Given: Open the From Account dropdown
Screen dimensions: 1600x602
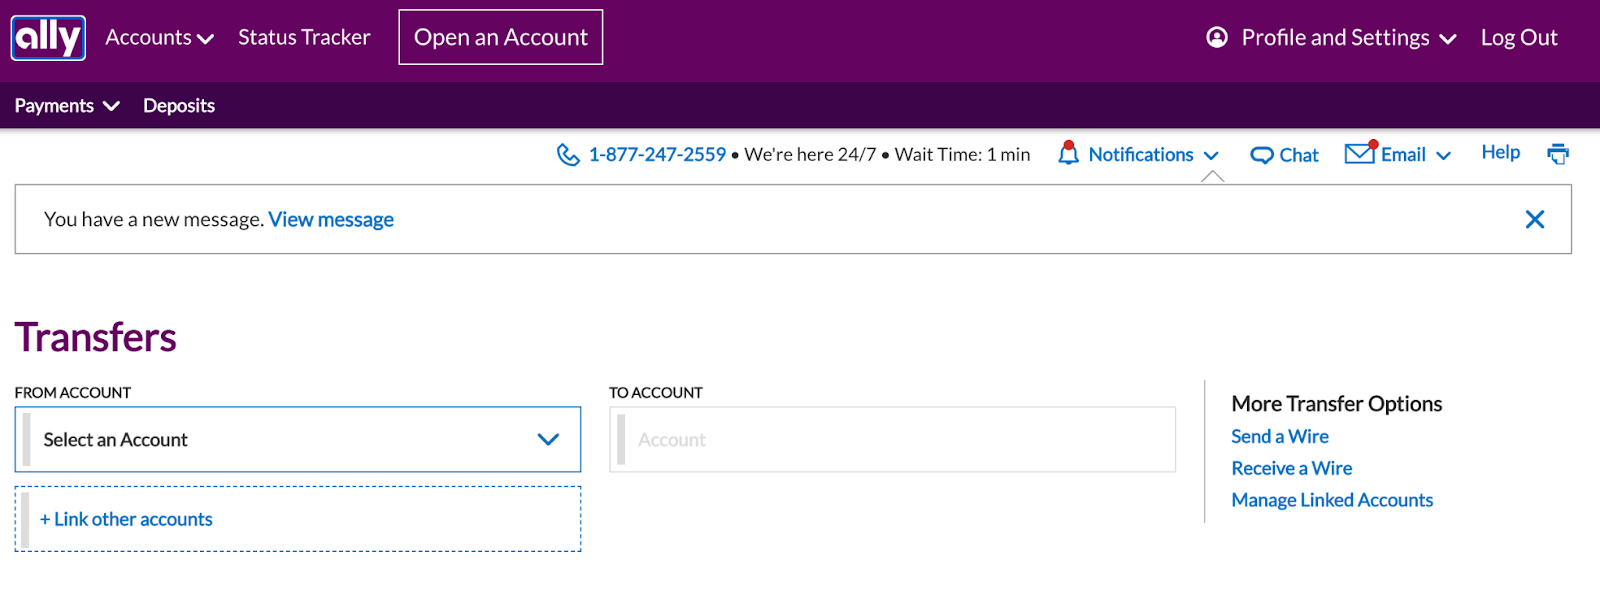Looking at the screenshot, I should [297, 439].
